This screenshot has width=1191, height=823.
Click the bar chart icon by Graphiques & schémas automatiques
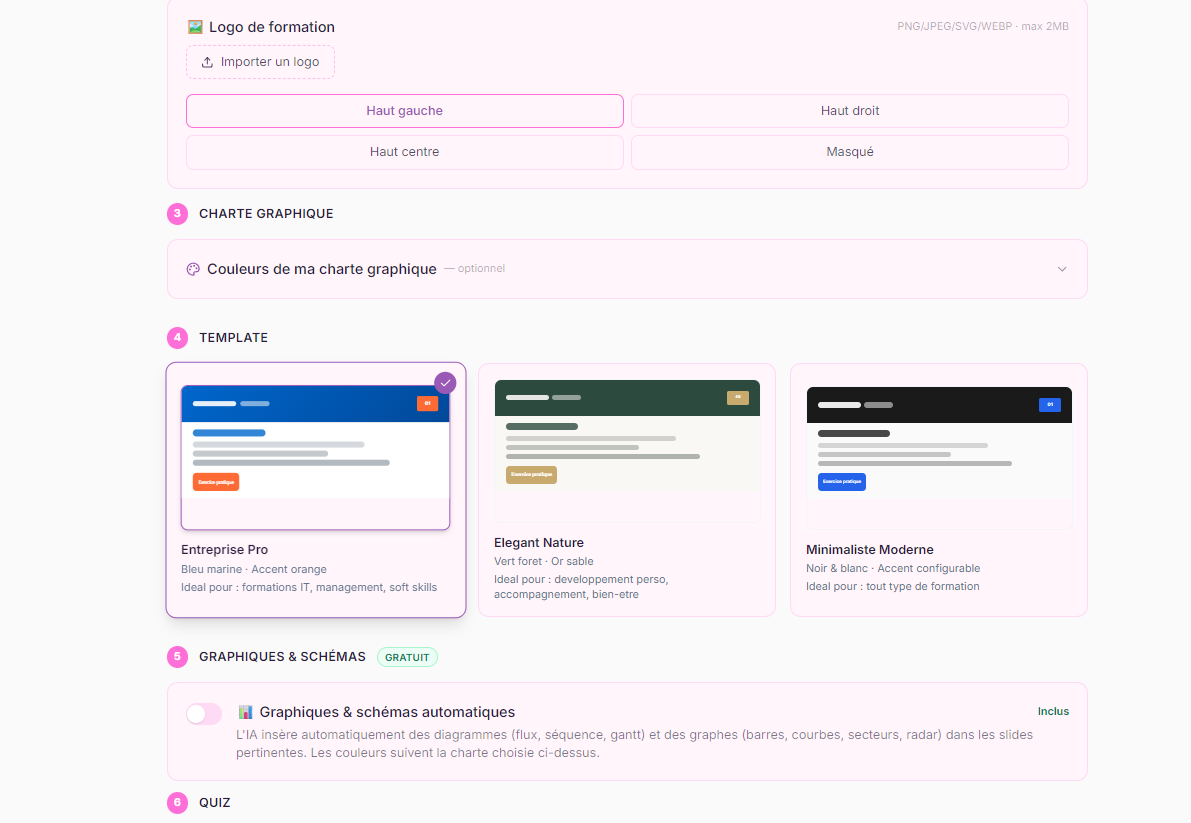click(245, 712)
